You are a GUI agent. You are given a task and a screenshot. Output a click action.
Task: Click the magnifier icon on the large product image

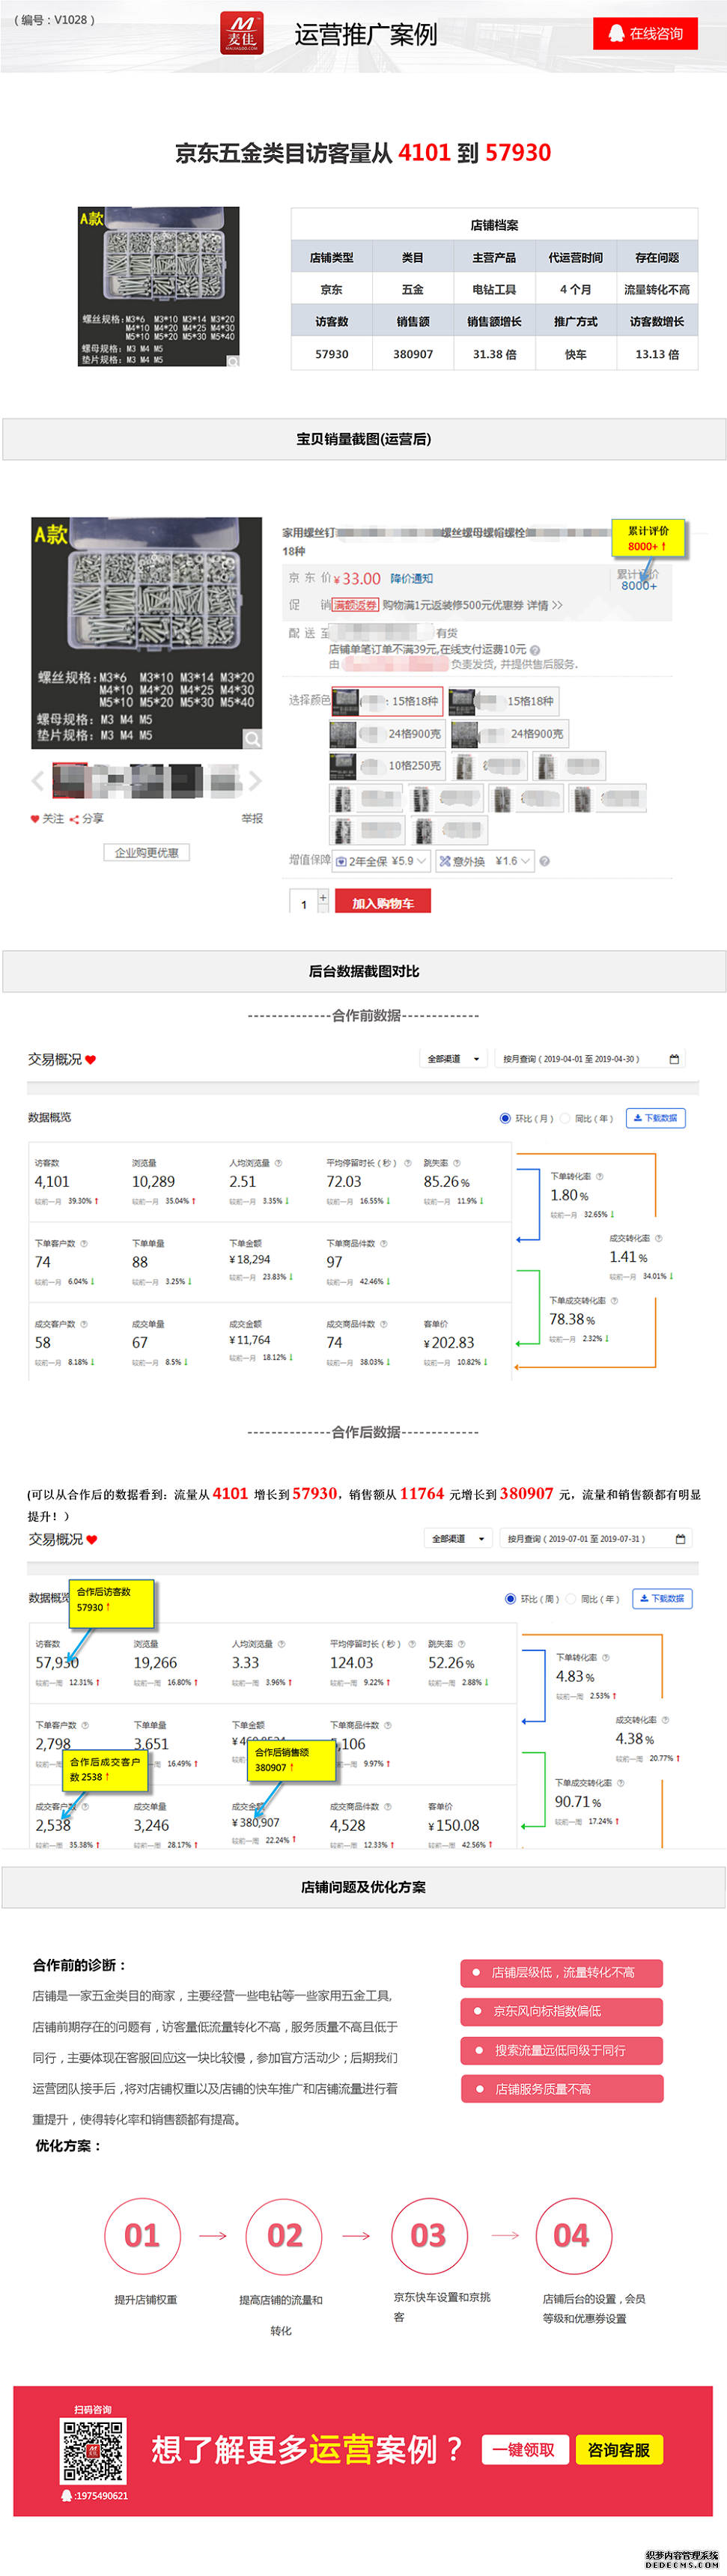[253, 739]
